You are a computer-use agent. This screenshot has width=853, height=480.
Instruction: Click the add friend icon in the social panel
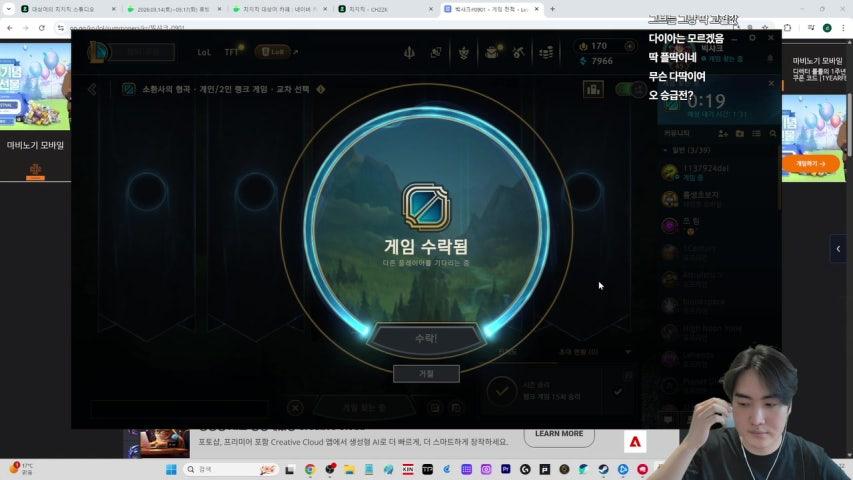(723, 133)
